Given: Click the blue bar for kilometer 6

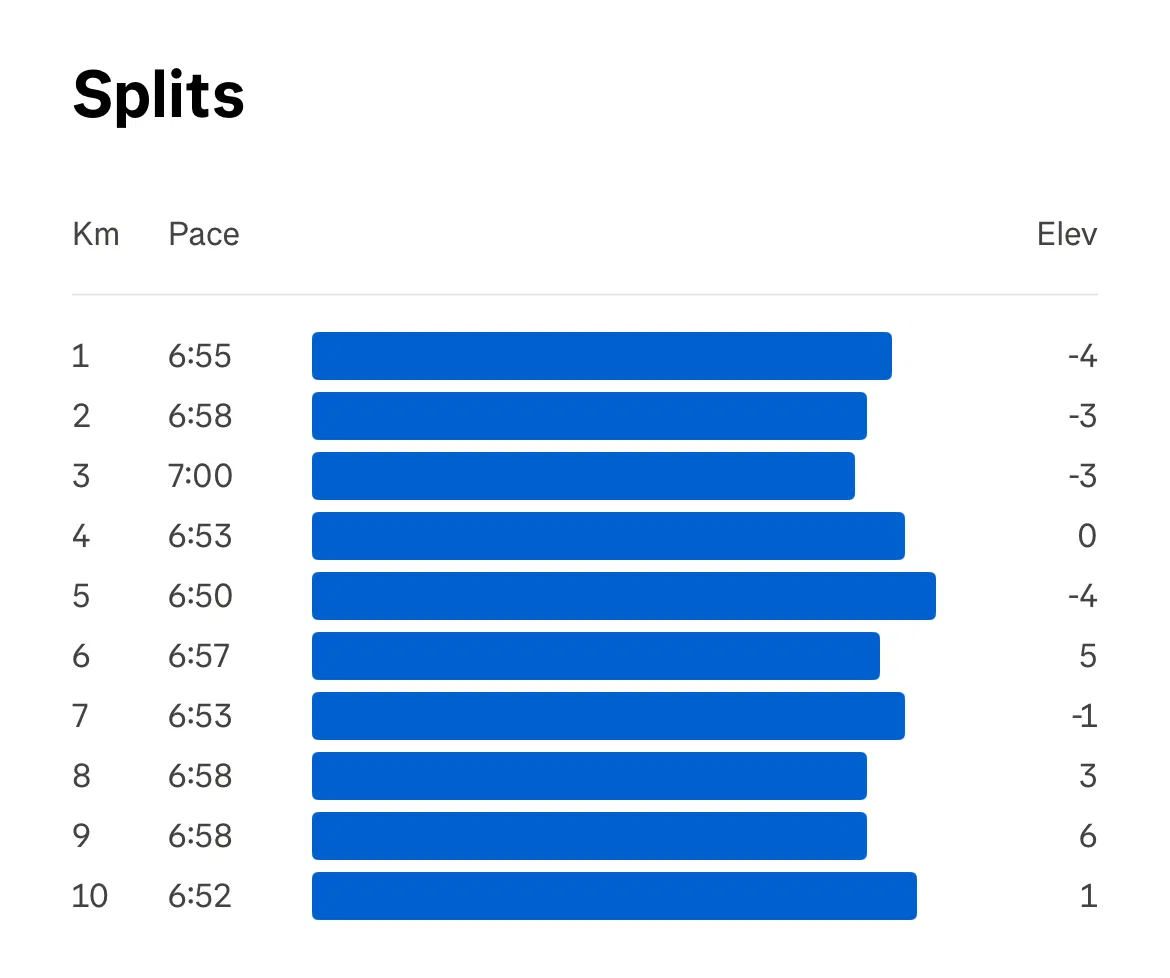Looking at the screenshot, I should coord(595,656).
